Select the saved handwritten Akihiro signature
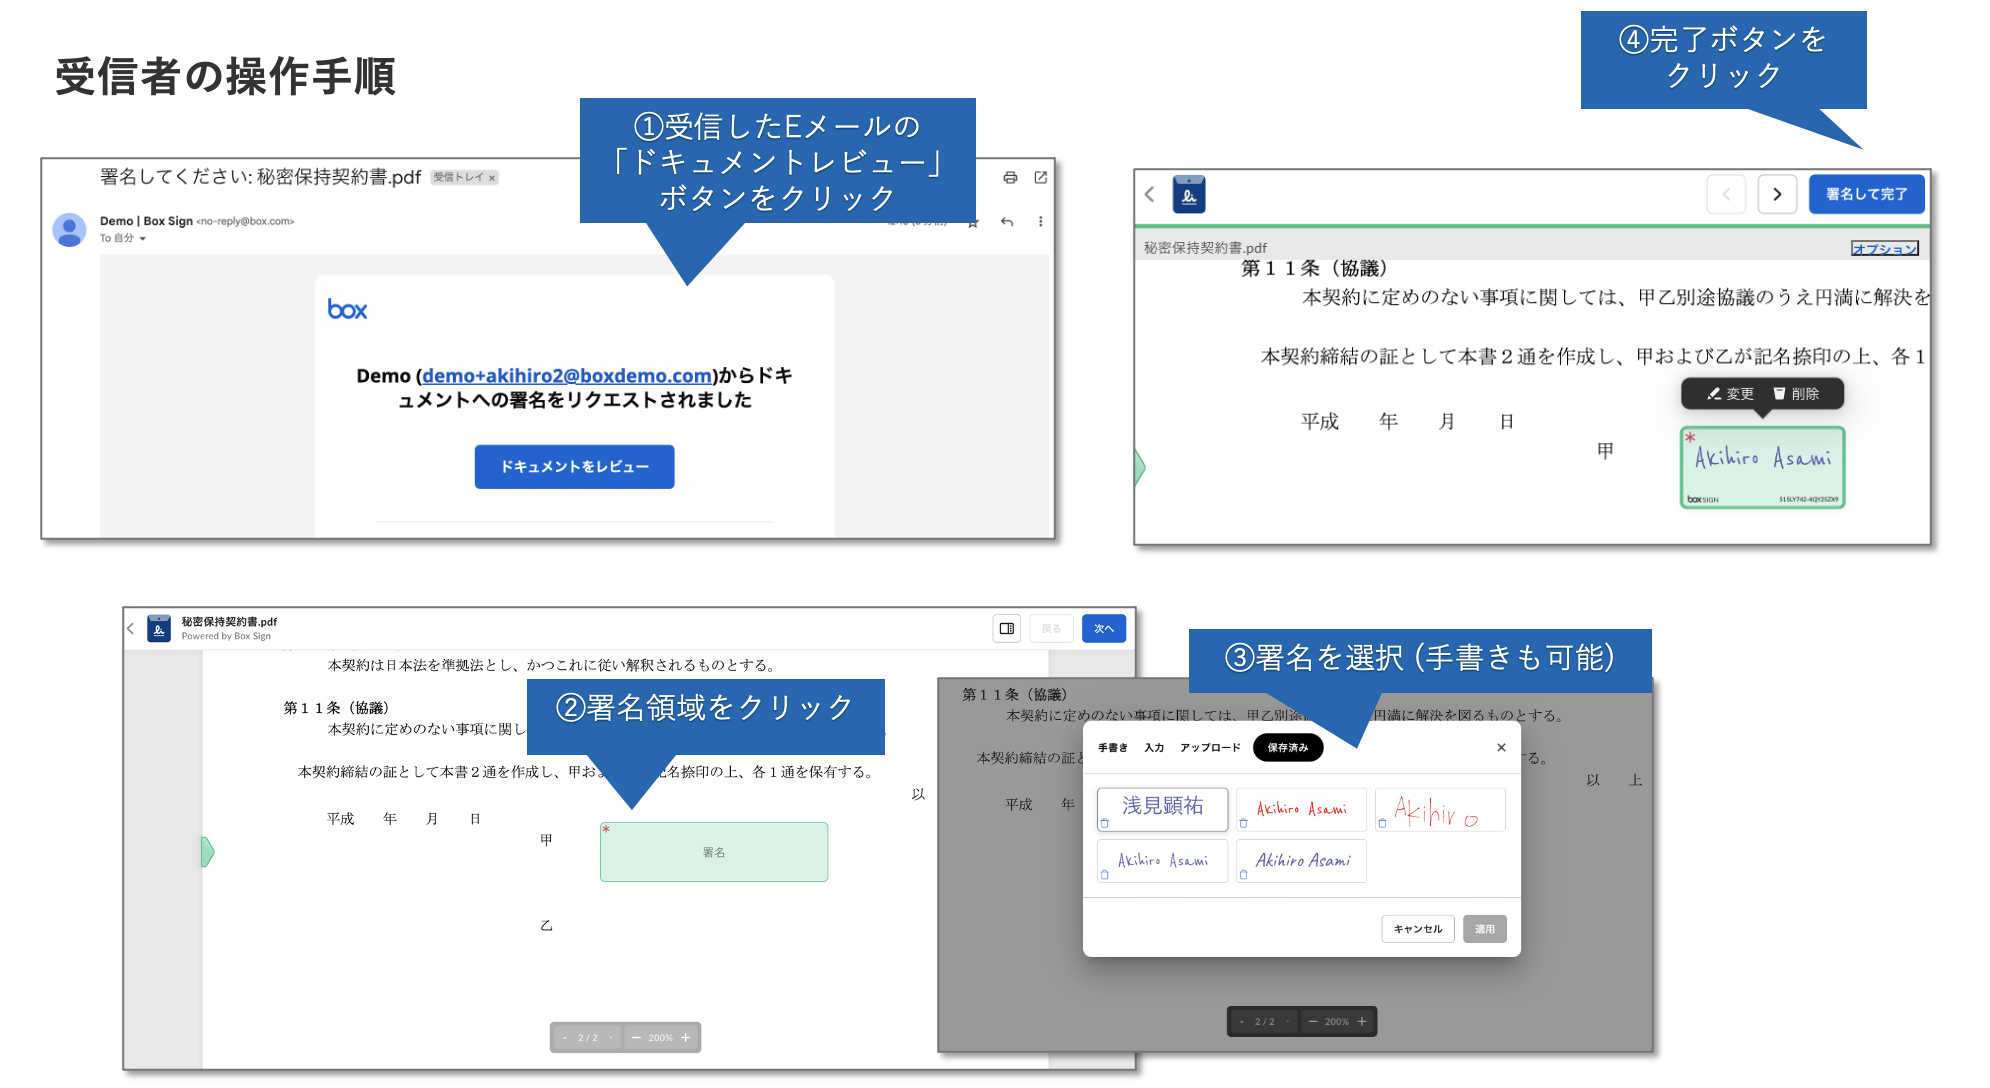The image size is (1990, 1088). point(1439,809)
